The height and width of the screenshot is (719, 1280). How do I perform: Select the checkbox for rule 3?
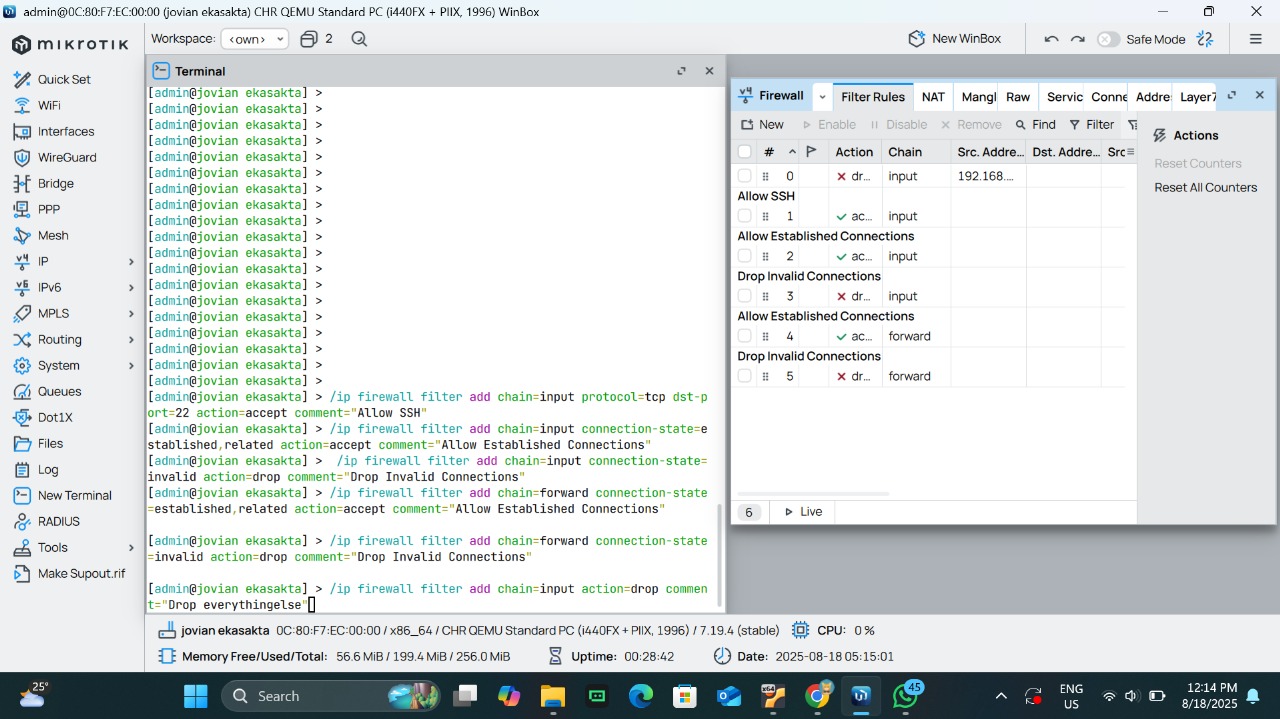pyautogui.click(x=744, y=296)
